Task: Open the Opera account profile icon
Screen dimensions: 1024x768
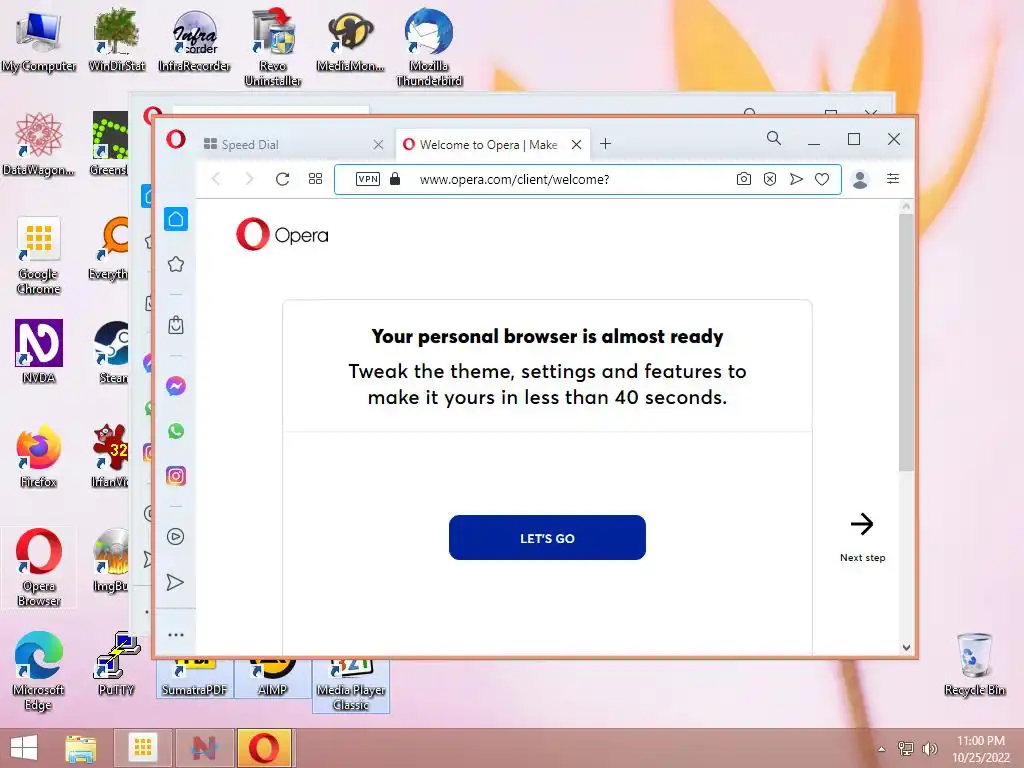Action: pos(860,179)
